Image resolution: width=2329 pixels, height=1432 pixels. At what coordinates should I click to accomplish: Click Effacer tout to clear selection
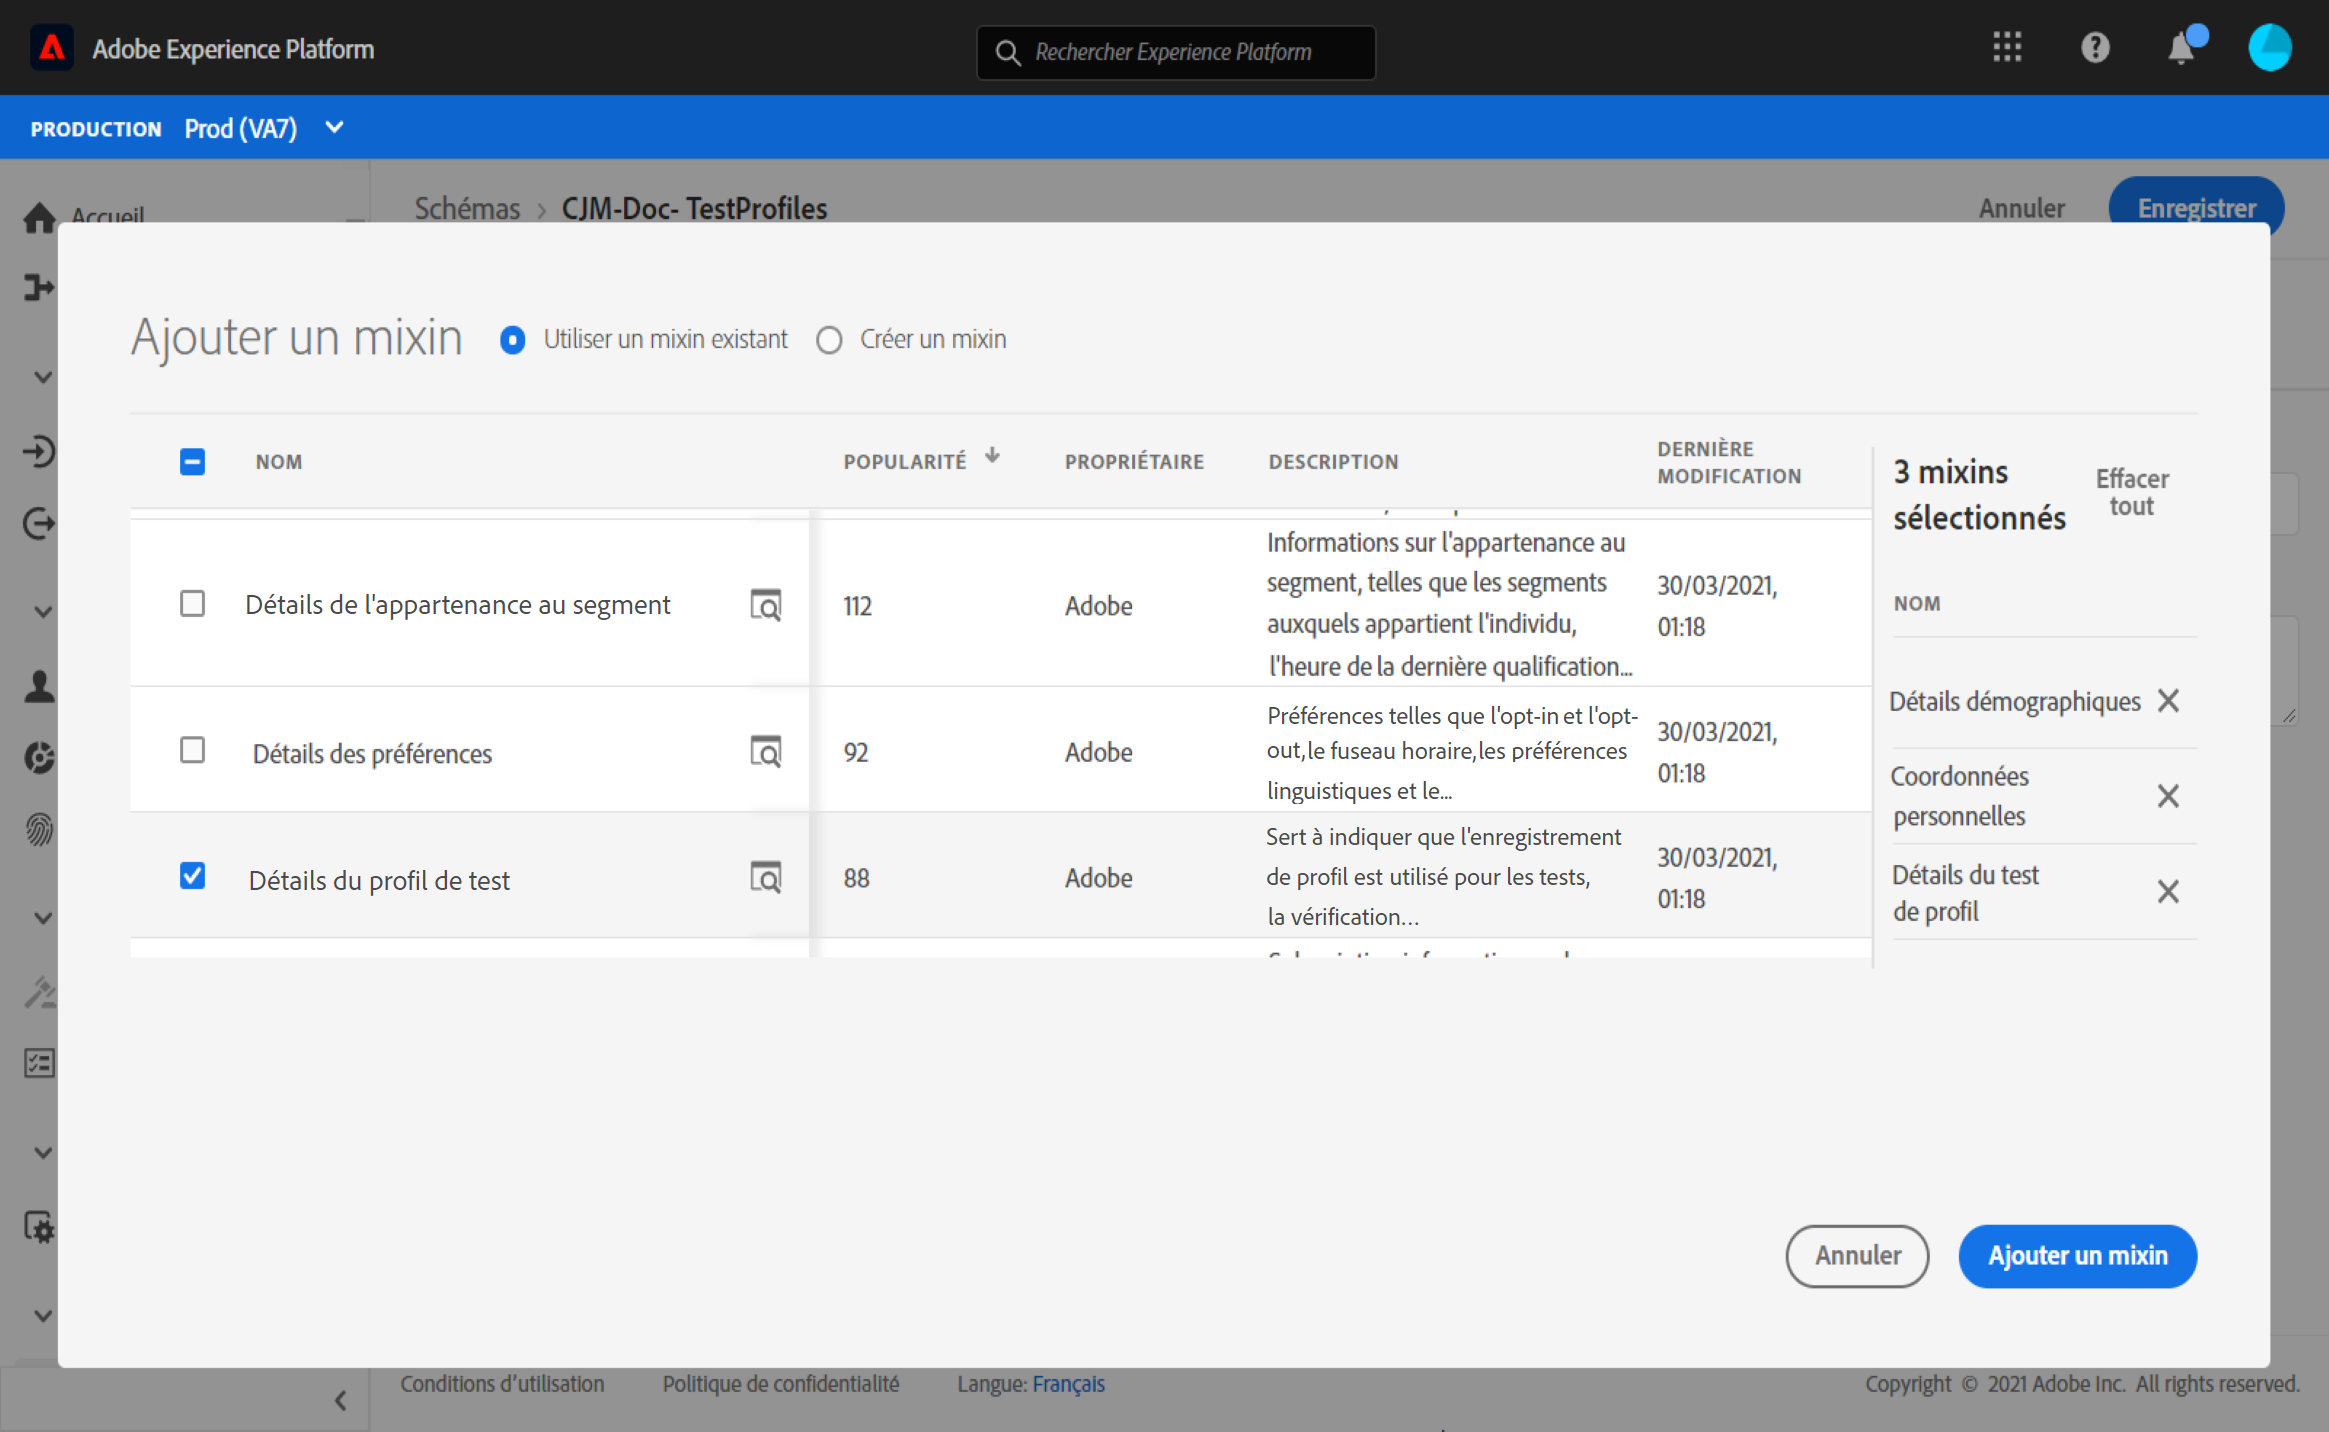[x=2131, y=492]
